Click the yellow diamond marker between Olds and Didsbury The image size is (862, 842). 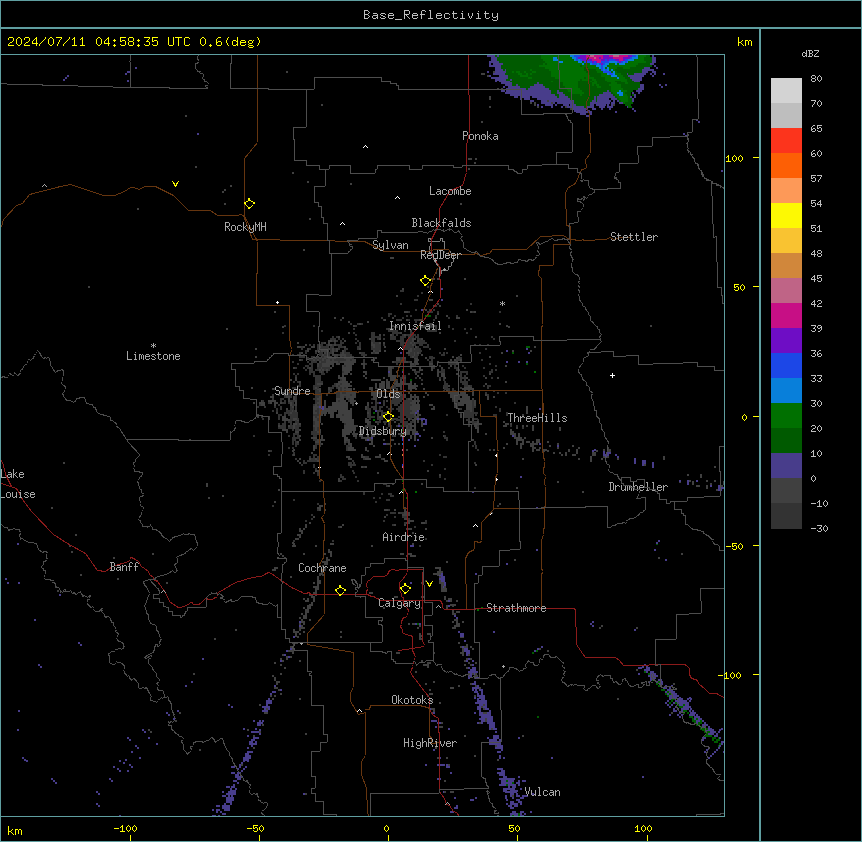point(388,417)
